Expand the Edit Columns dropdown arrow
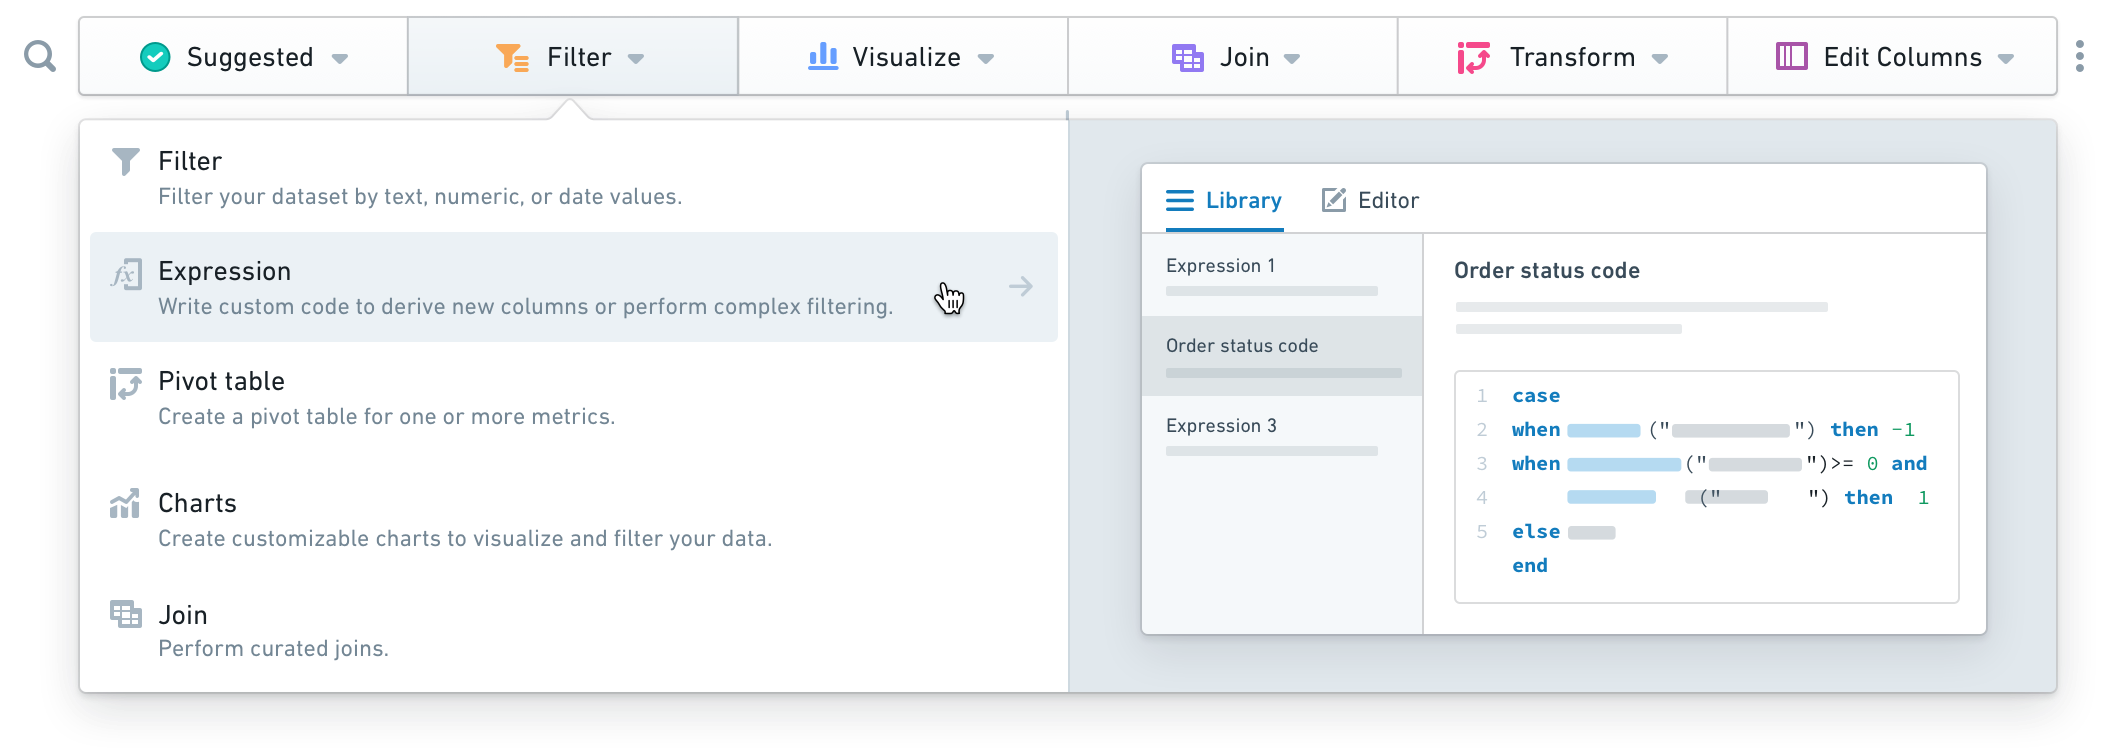 pos(2006,59)
